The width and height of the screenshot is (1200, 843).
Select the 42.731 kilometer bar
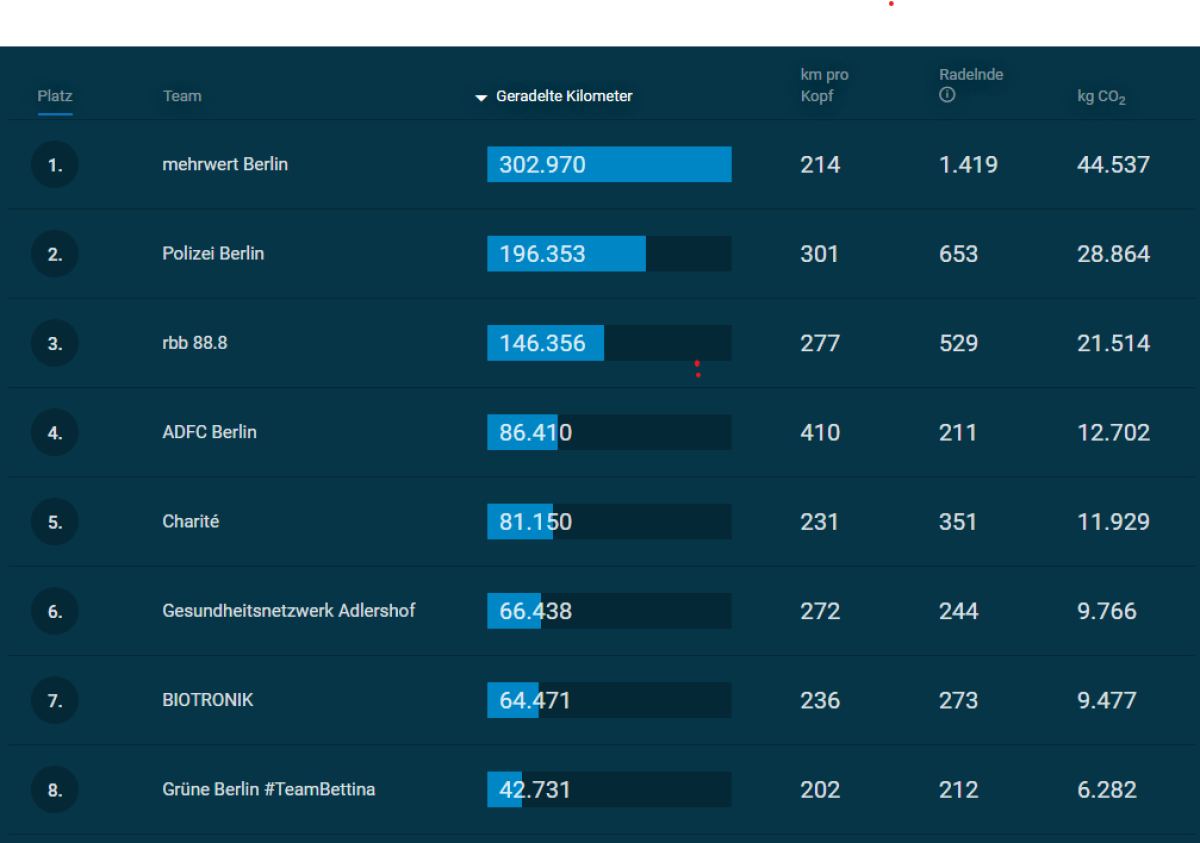pyautogui.click(x=609, y=790)
